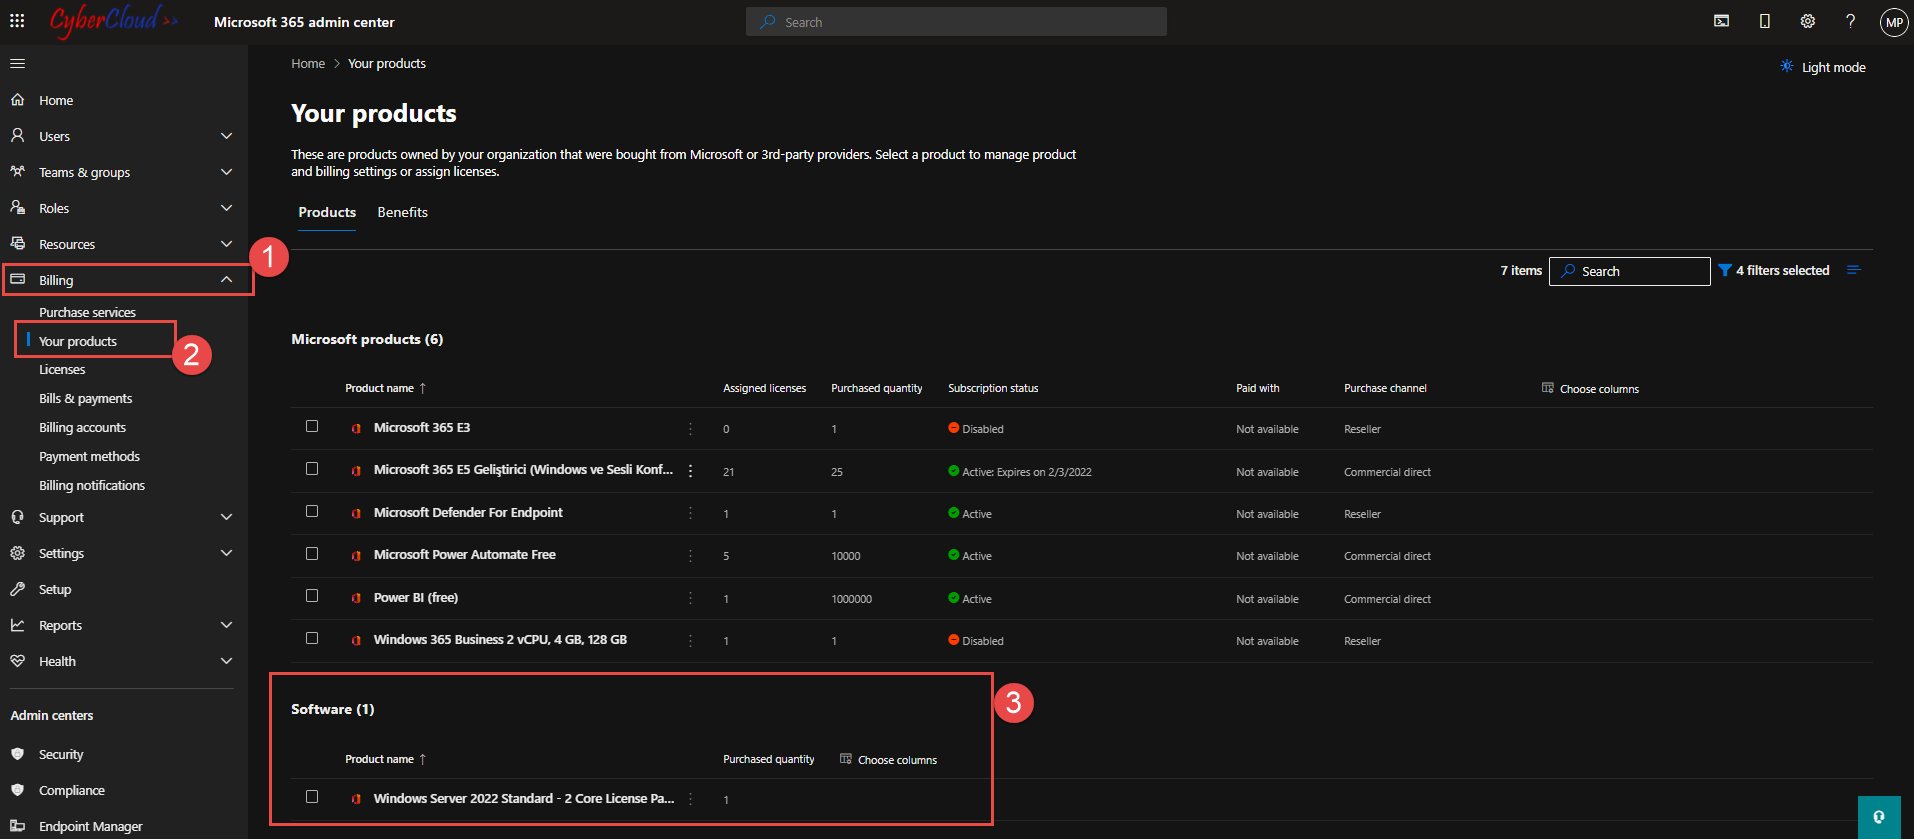Click the Resources icon in sidebar
Screen dimensions: 1914x839
pyautogui.click(x=17, y=243)
